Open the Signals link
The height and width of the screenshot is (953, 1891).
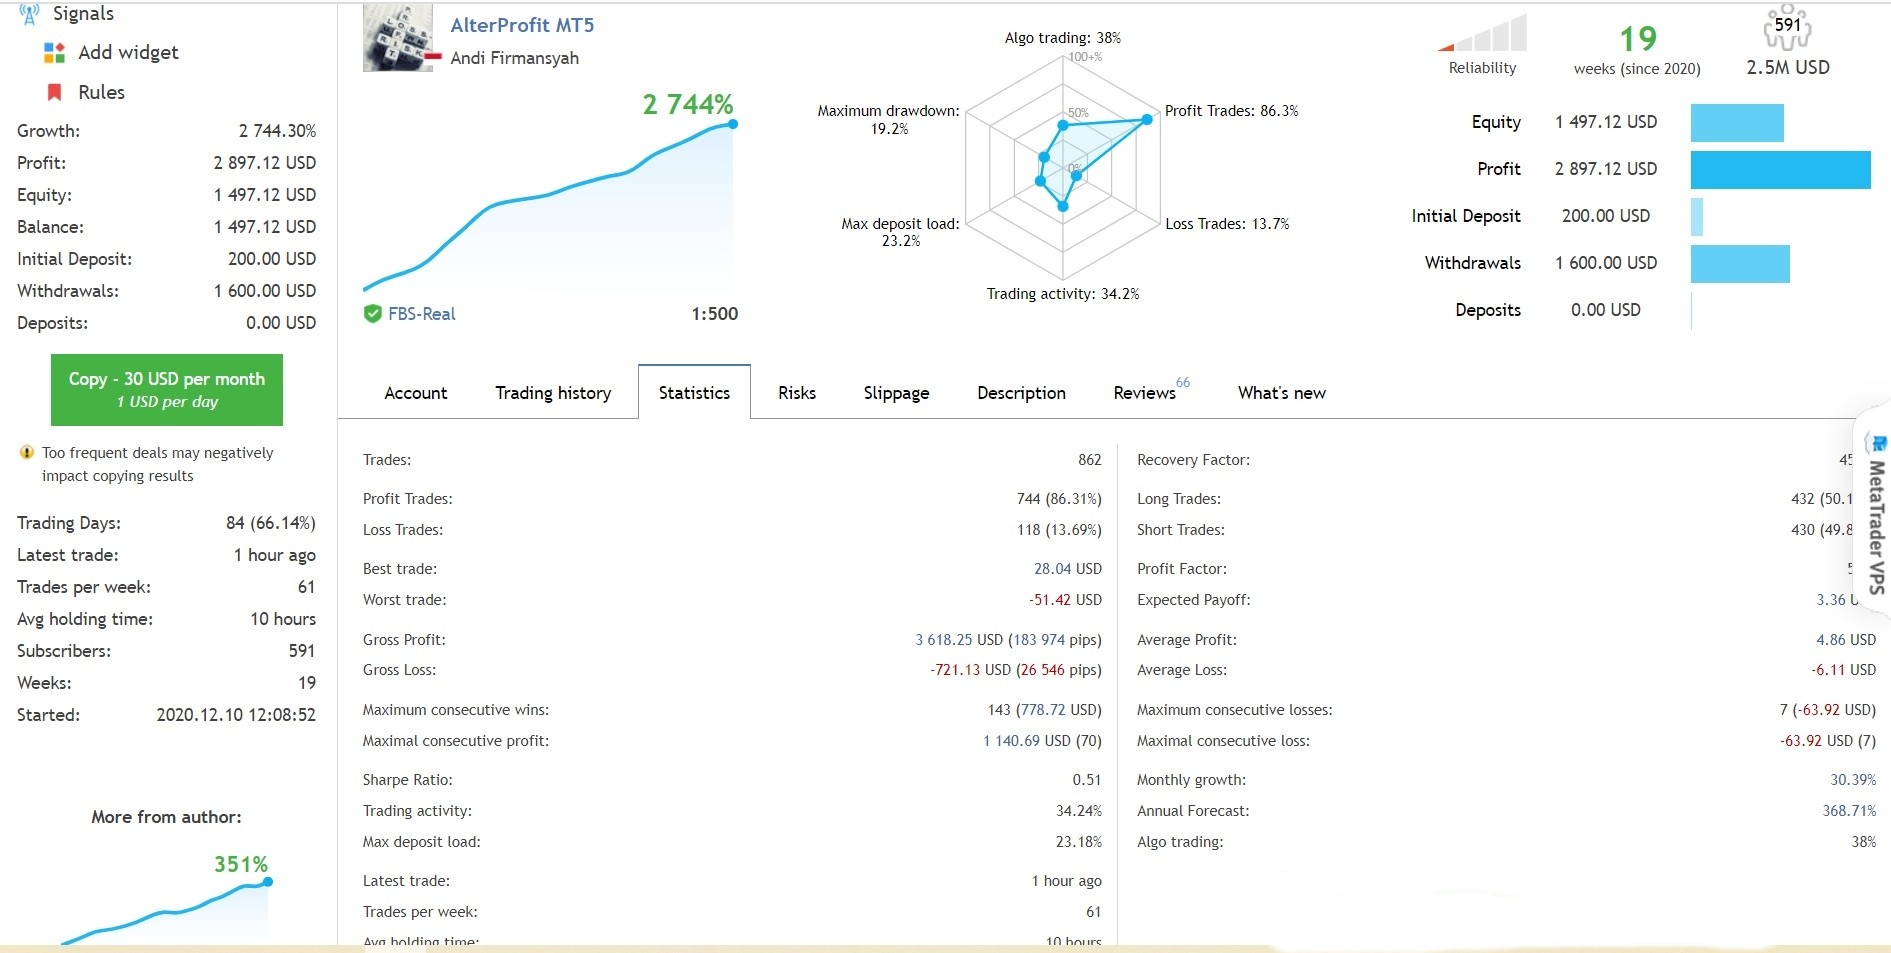(x=83, y=13)
